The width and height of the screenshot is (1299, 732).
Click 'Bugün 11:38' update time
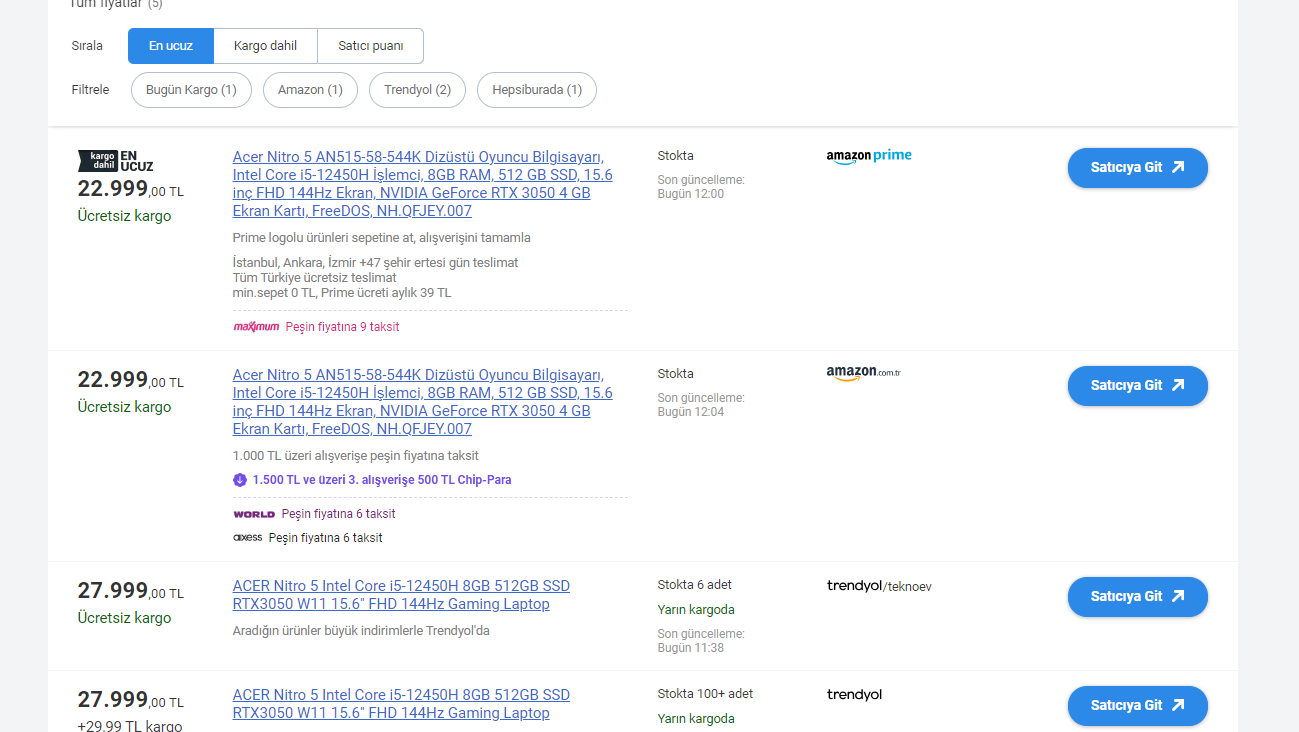691,648
